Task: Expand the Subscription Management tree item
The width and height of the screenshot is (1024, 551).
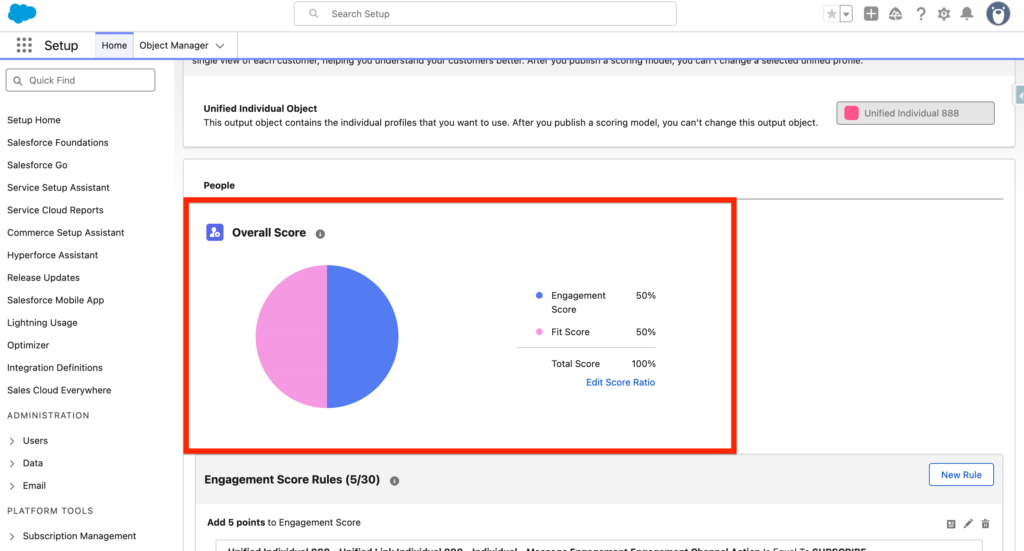Action: [12, 536]
